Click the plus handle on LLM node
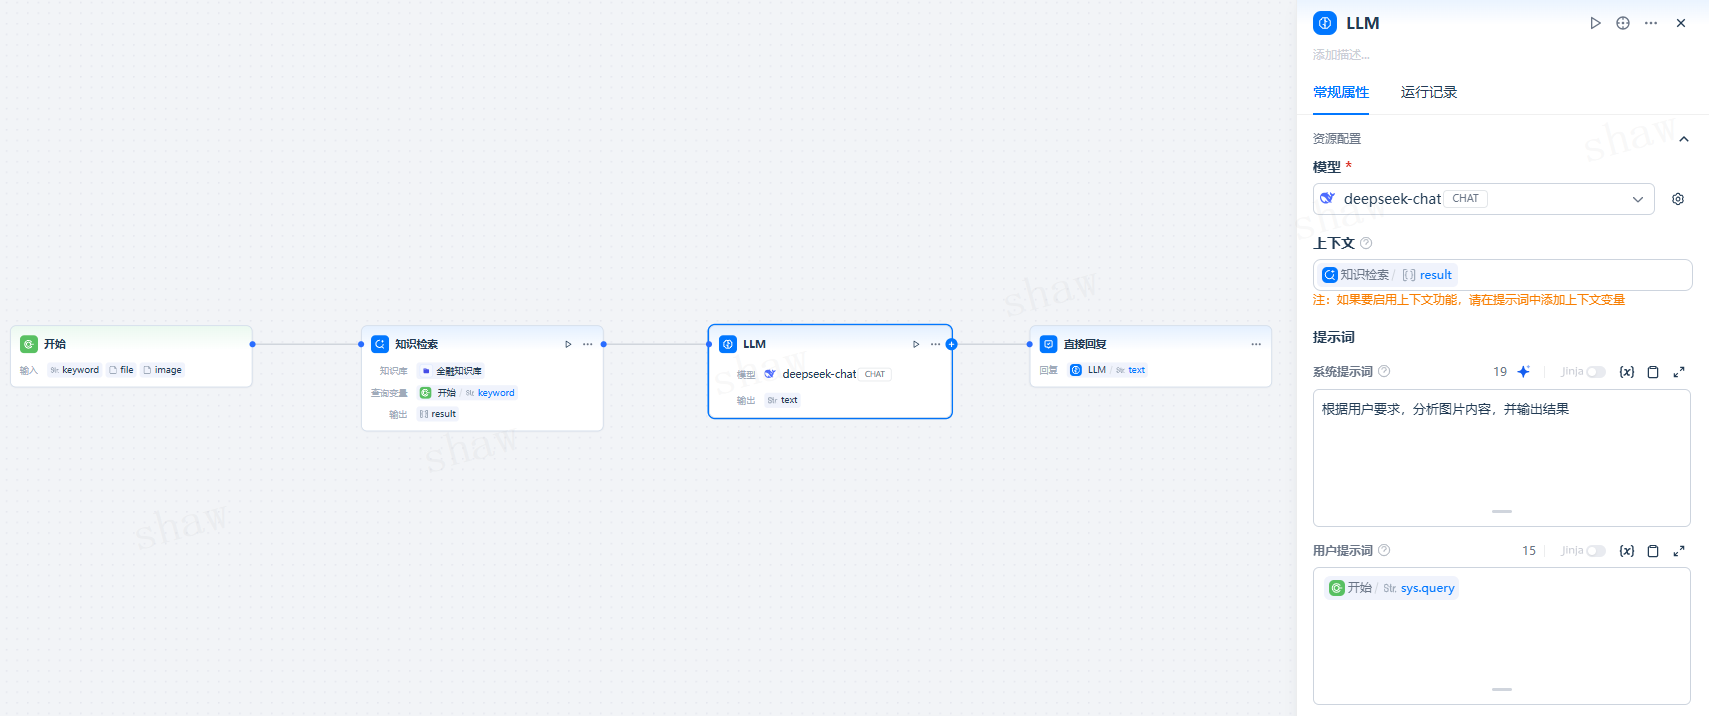This screenshot has height=716, width=1713. coord(951,344)
